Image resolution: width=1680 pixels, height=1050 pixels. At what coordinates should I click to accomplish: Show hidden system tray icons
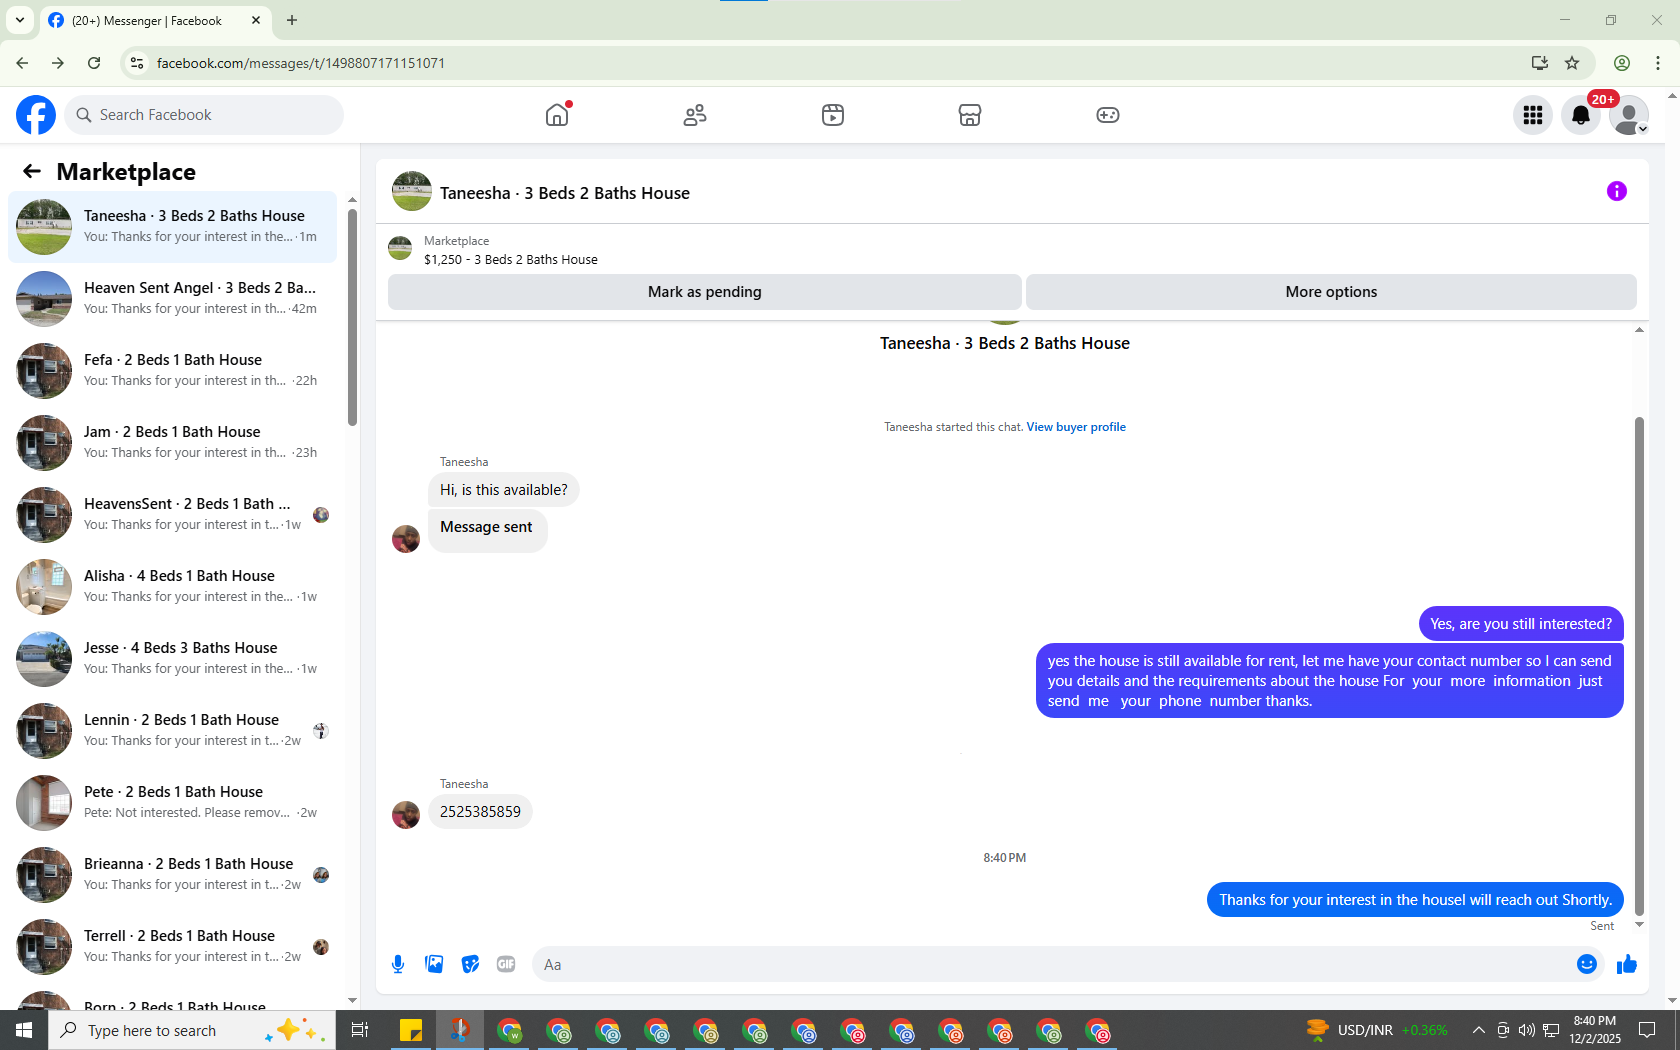[x=1478, y=1030]
